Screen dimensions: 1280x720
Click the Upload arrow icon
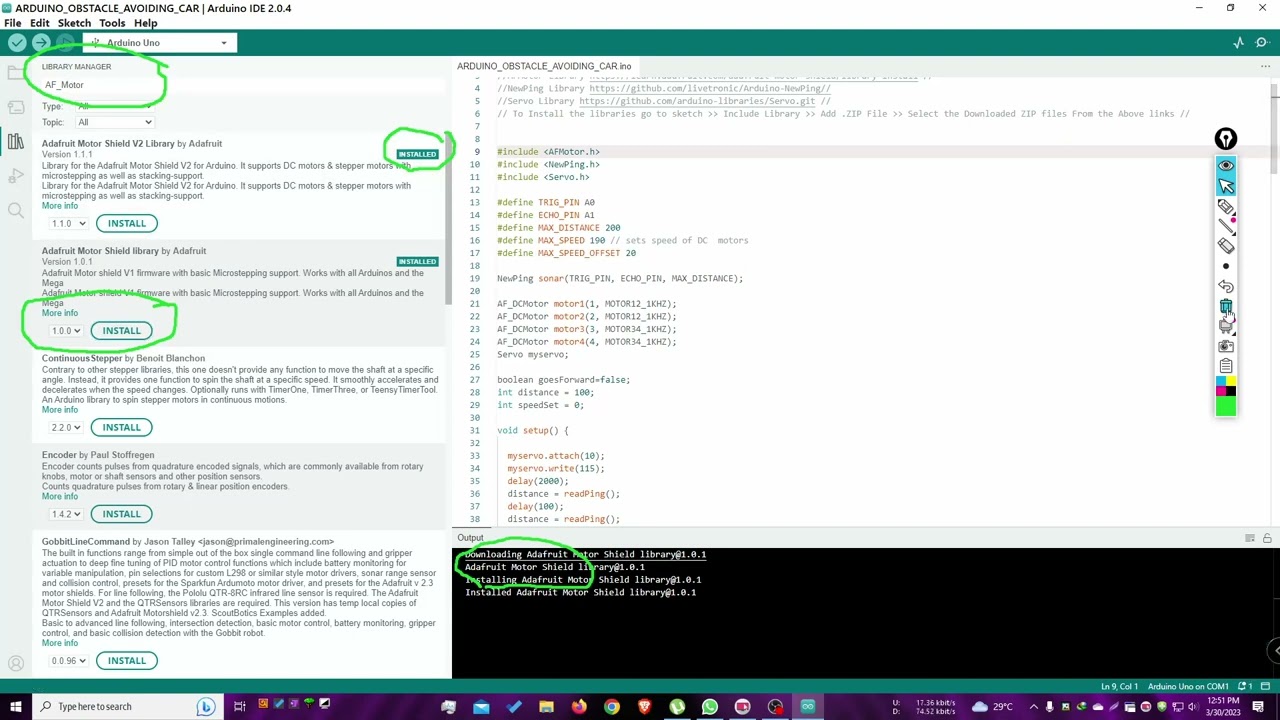click(41, 43)
